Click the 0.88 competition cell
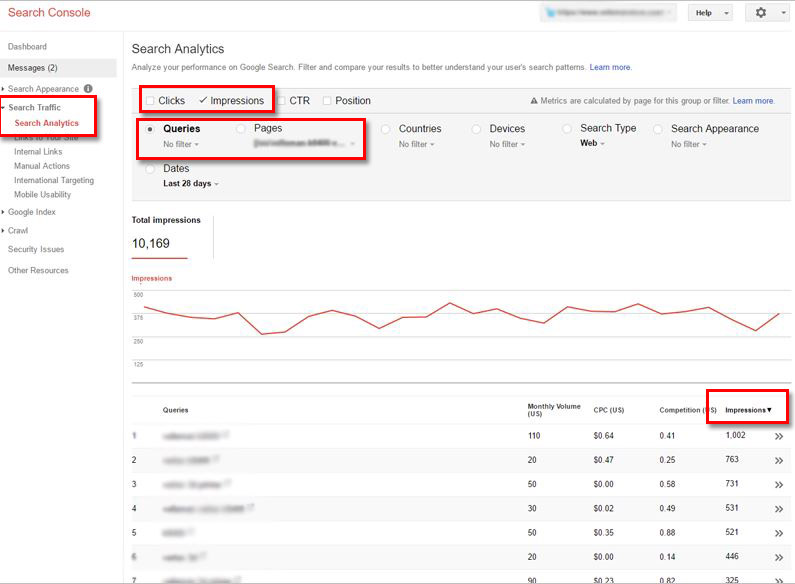Image resolution: width=795 pixels, height=584 pixels. pyautogui.click(x=667, y=533)
